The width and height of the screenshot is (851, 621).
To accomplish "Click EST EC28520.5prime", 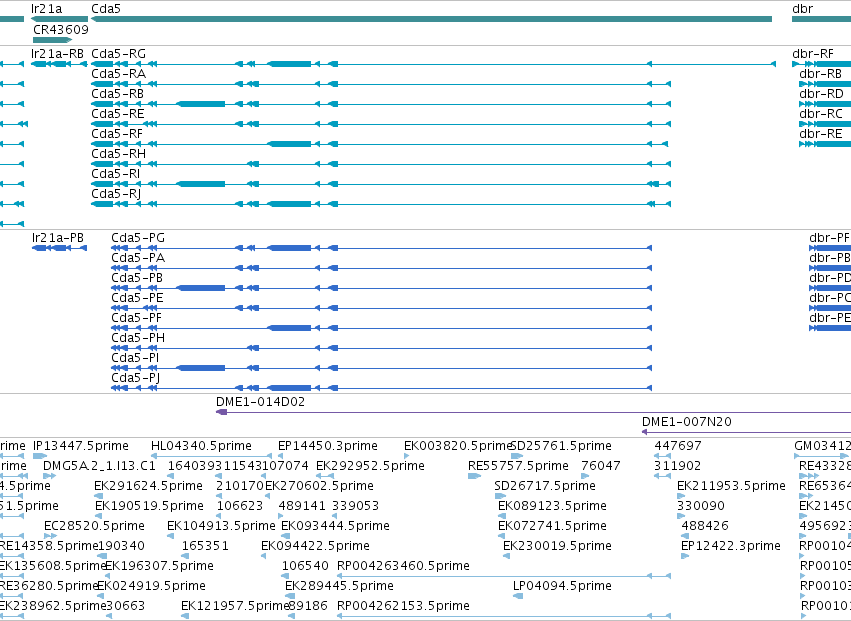I will (94, 526).
